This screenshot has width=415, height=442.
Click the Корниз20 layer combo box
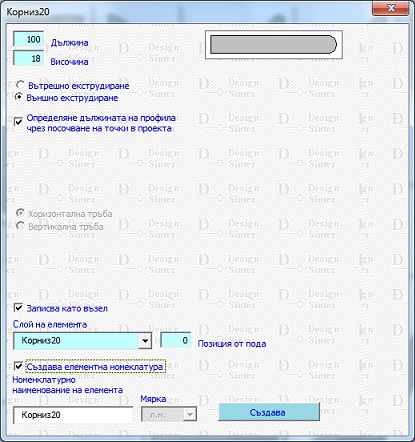click(x=82, y=341)
